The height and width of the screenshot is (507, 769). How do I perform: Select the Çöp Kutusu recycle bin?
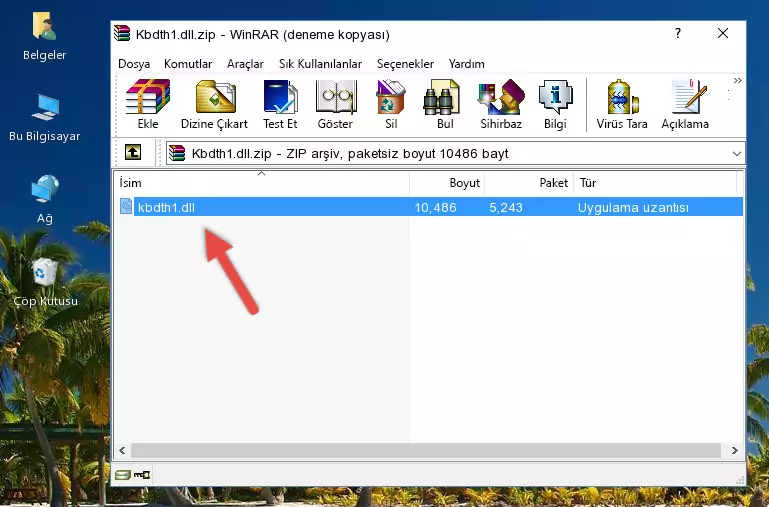45,282
